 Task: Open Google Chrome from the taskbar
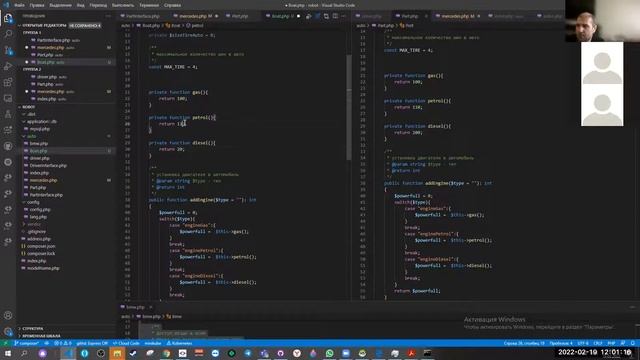(x=166, y=353)
